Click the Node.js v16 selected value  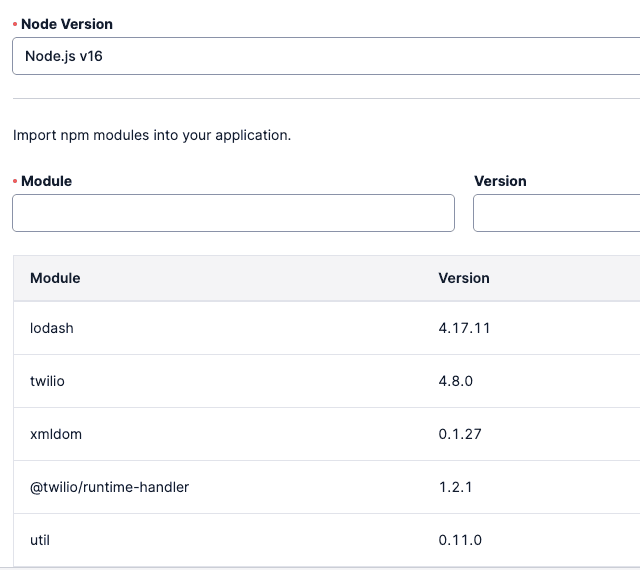(x=64, y=56)
